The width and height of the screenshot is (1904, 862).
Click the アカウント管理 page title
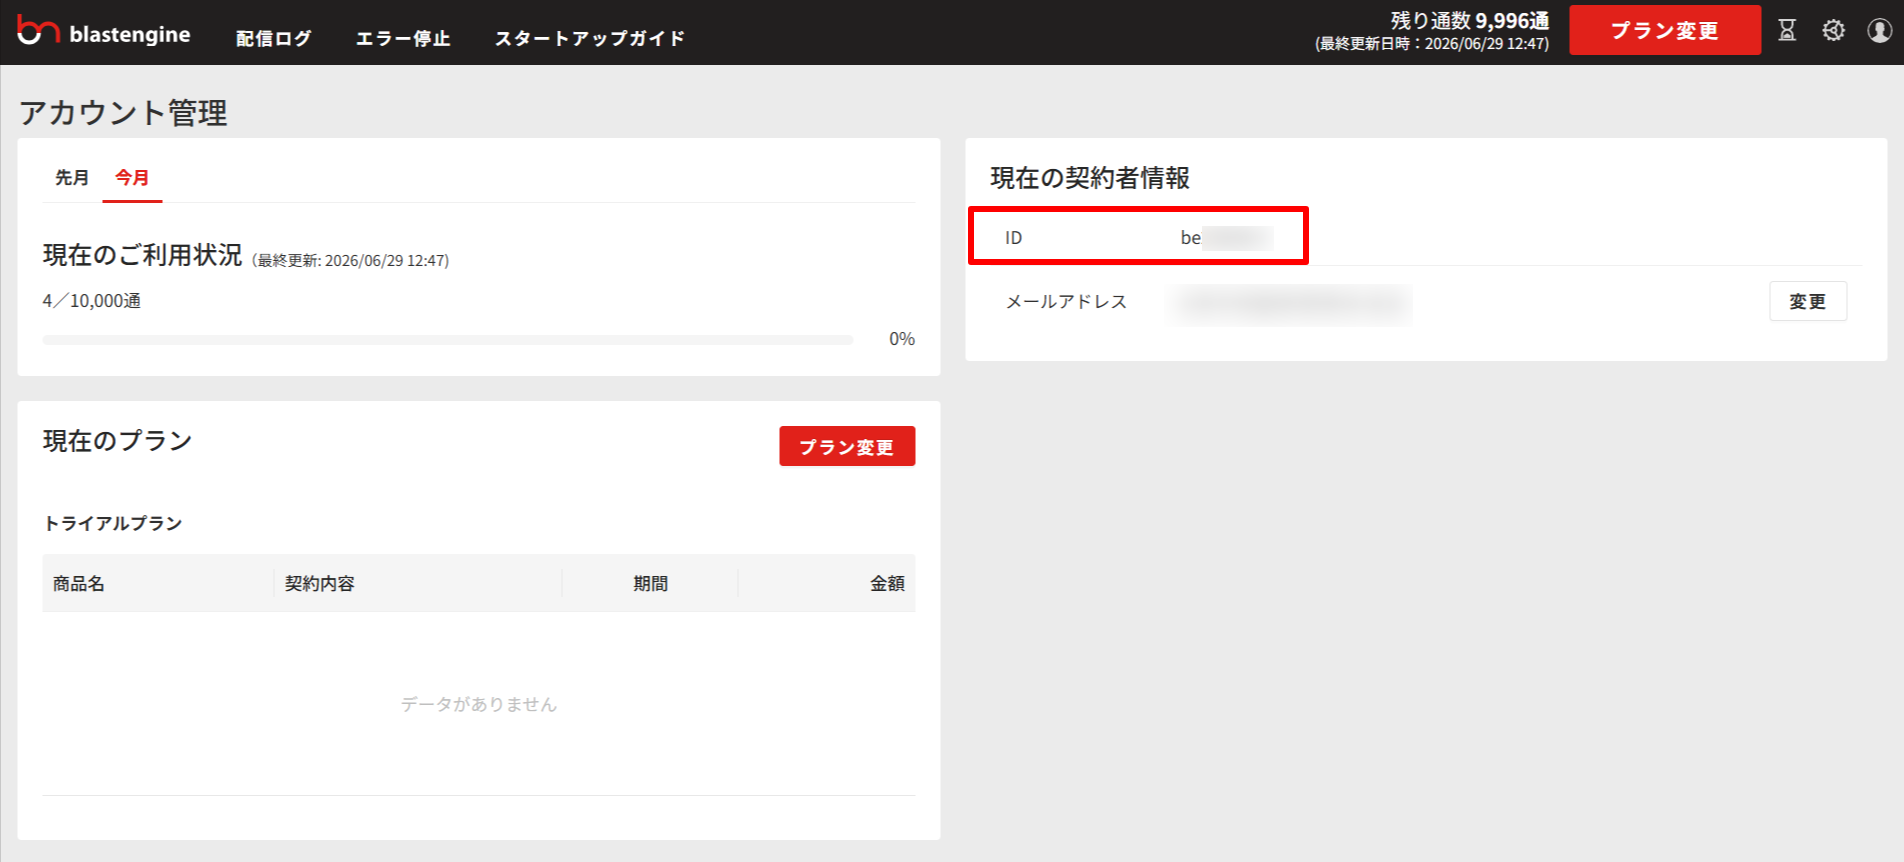click(x=123, y=112)
